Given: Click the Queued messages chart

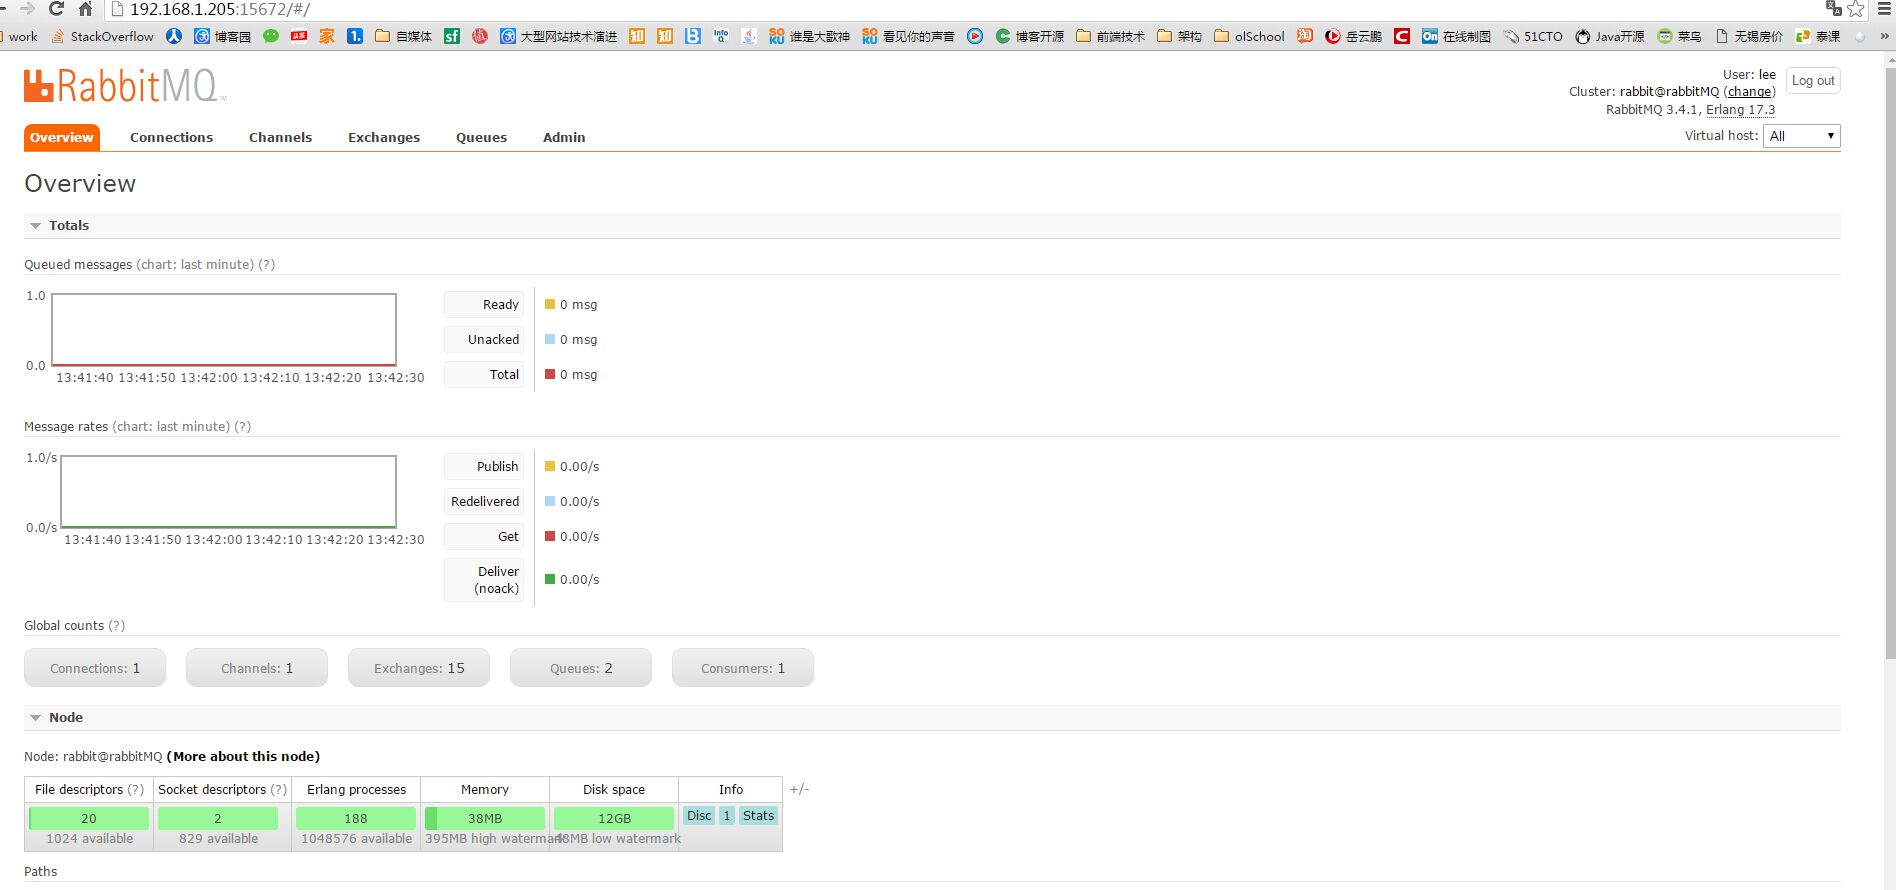Looking at the screenshot, I should coord(224,329).
